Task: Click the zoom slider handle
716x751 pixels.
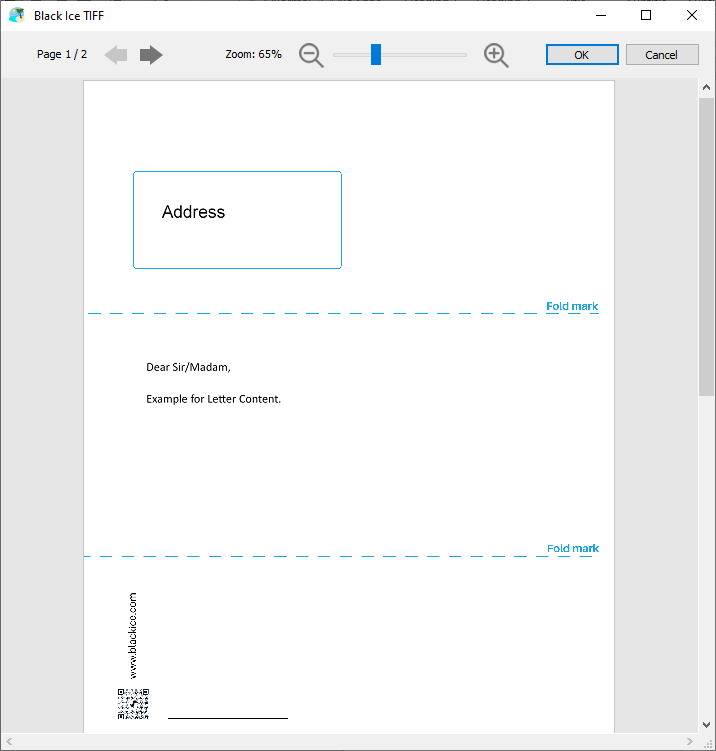Action: tap(376, 55)
